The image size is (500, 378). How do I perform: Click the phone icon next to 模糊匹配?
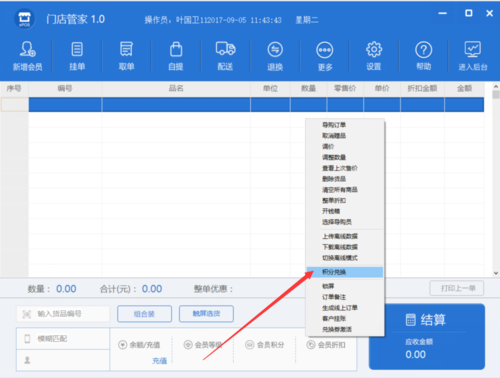tap(27, 339)
